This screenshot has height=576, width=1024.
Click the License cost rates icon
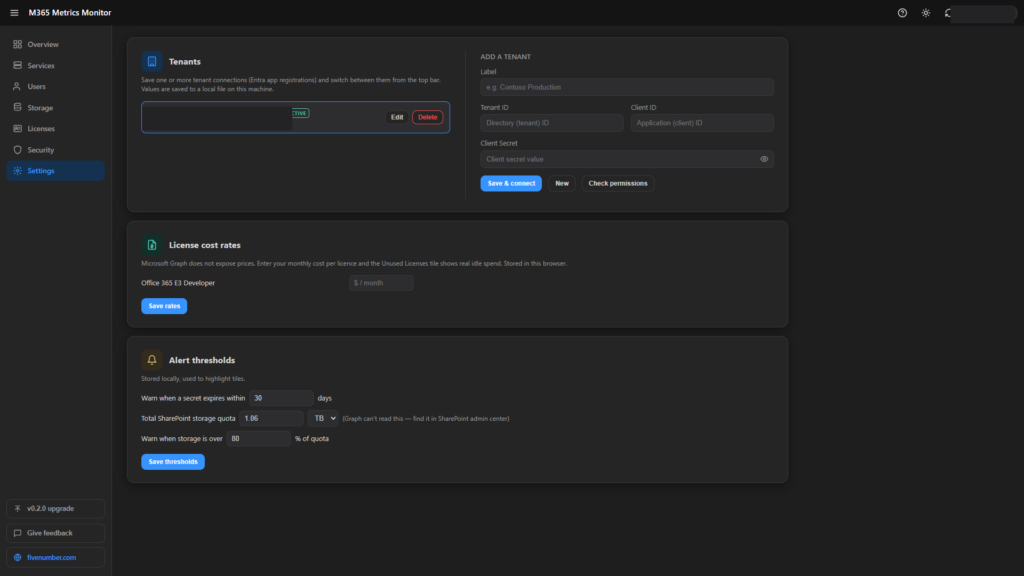(152, 245)
